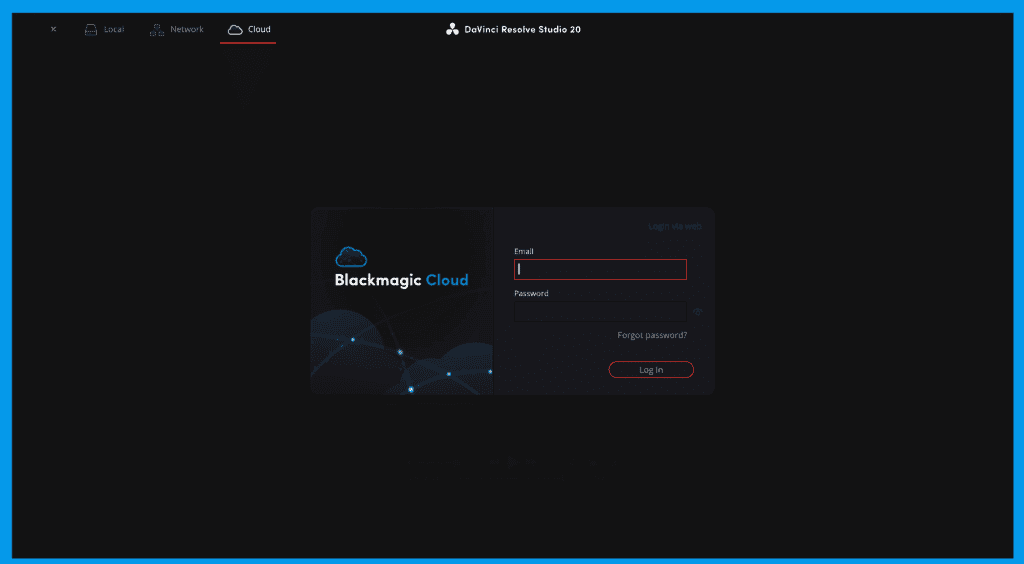
Task: Open the Login via web link
Action: click(675, 226)
